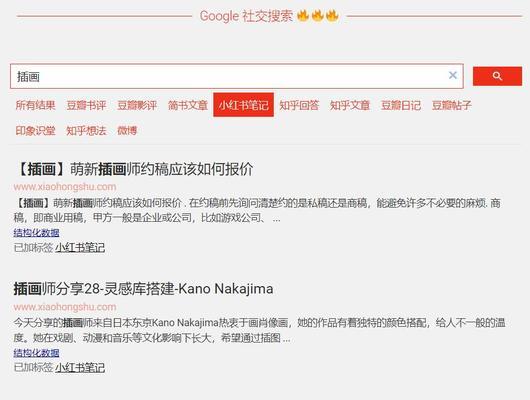Switch to the 印象识堂 tab
The image size is (530, 400).
(35, 131)
